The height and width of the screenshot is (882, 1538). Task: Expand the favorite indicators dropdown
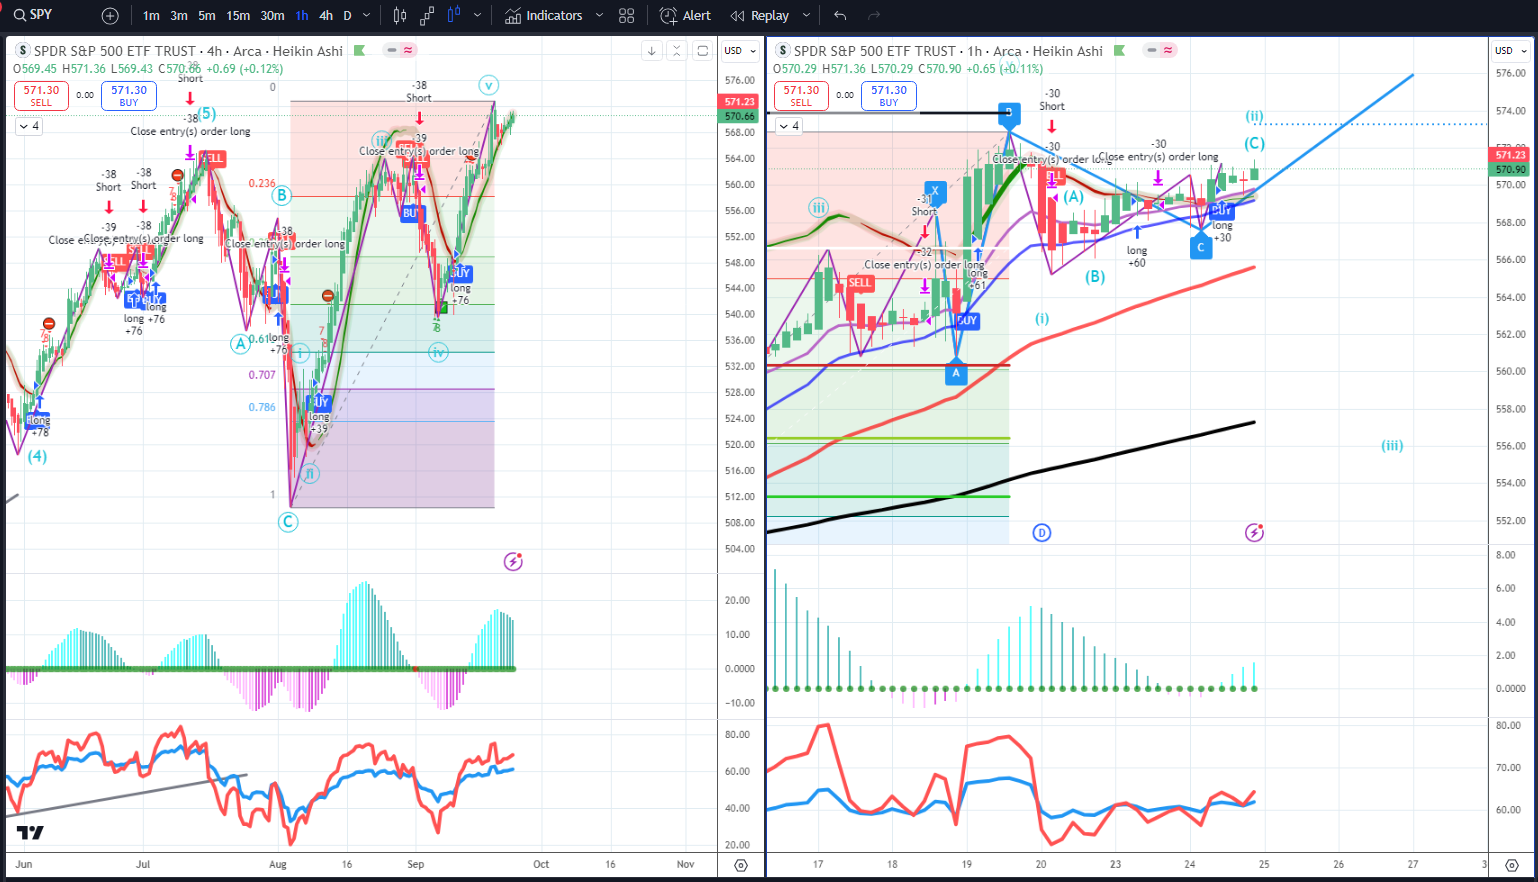[x=599, y=16]
